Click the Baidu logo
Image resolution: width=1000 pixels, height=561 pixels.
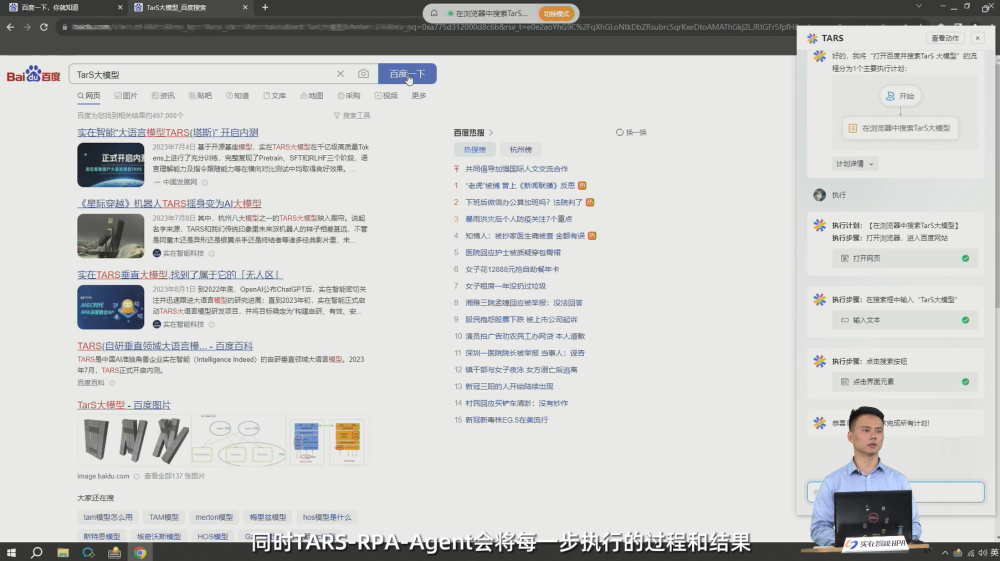pos(33,74)
